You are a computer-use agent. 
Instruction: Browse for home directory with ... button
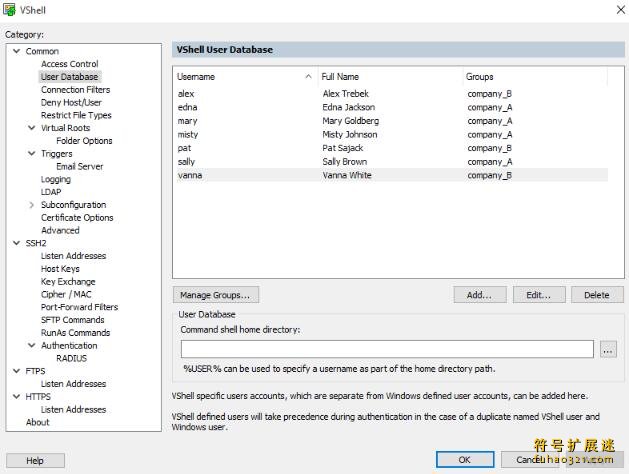point(608,349)
